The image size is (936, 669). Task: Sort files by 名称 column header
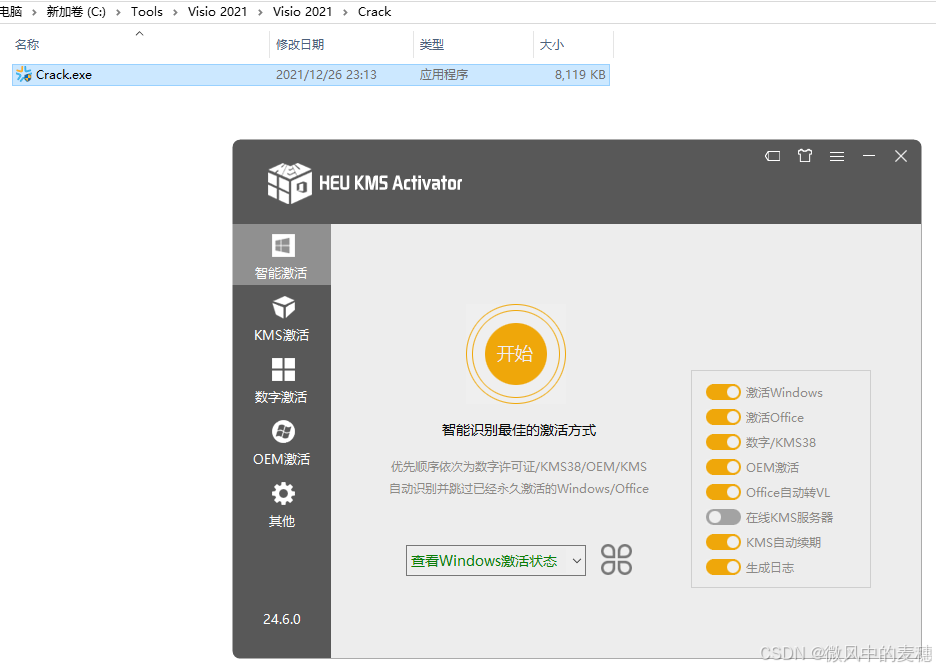(27, 45)
